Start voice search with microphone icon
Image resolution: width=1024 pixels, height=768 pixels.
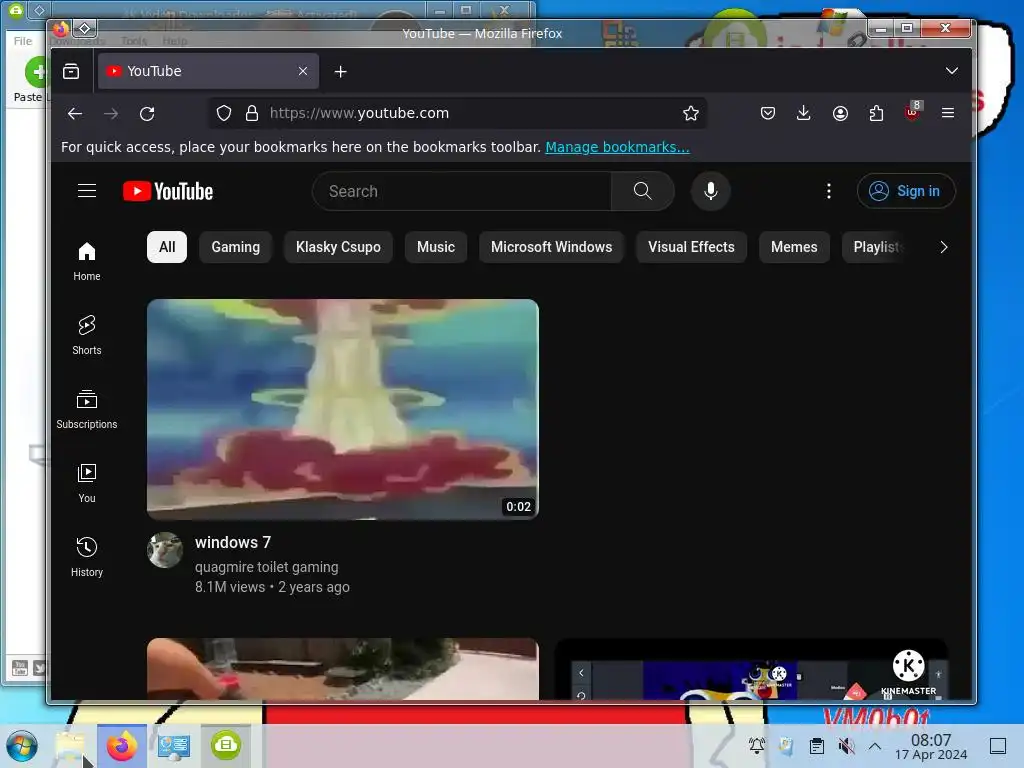click(711, 191)
